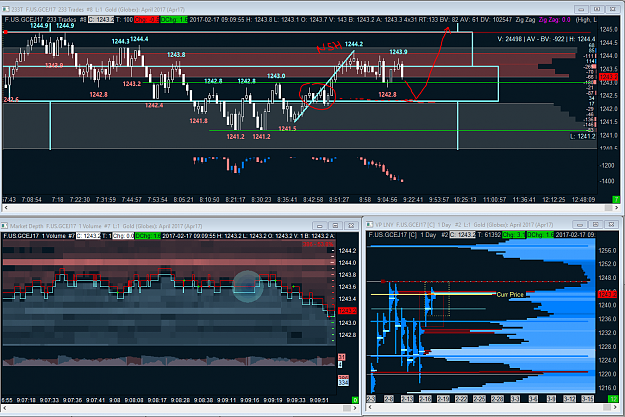Click the Market Depth window title icon
The width and height of the screenshot is (625, 417).
(x=4, y=226)
